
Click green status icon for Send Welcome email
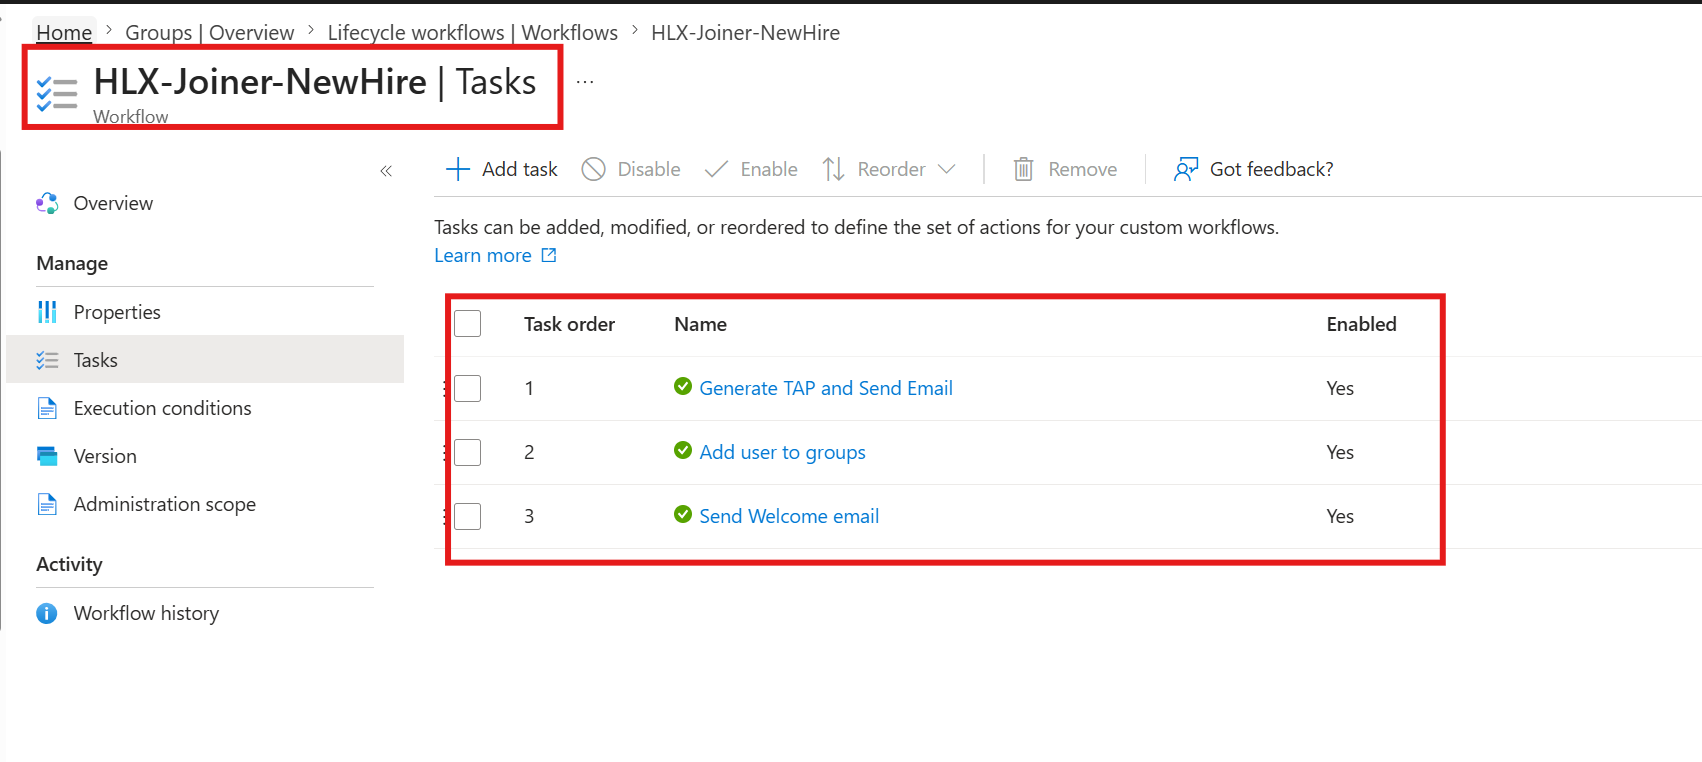pyautogui.click(x=683, y=514)
